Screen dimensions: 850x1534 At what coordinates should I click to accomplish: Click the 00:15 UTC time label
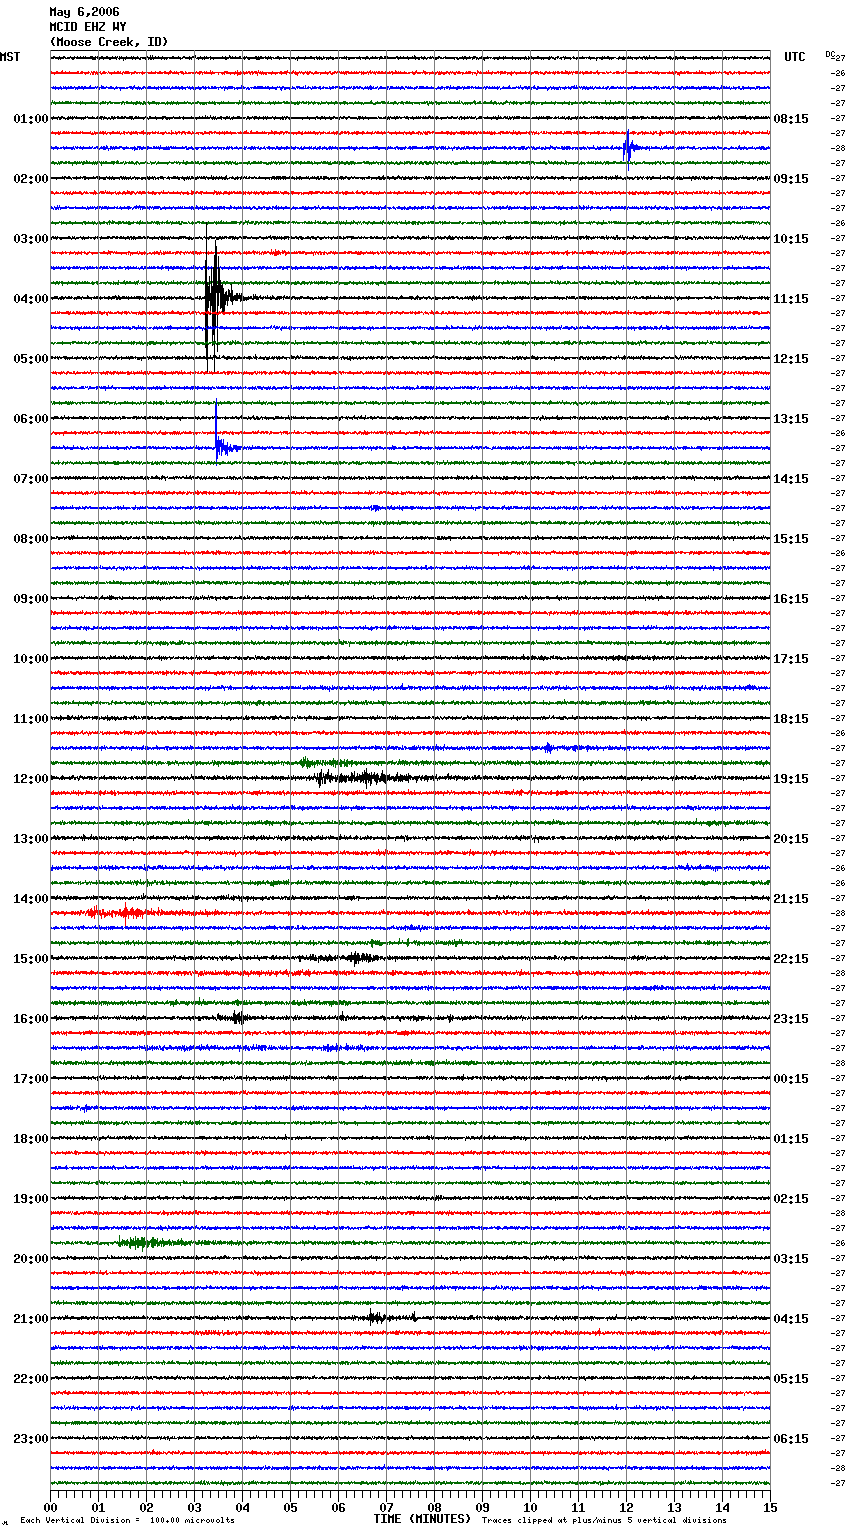pos(791,1079)
